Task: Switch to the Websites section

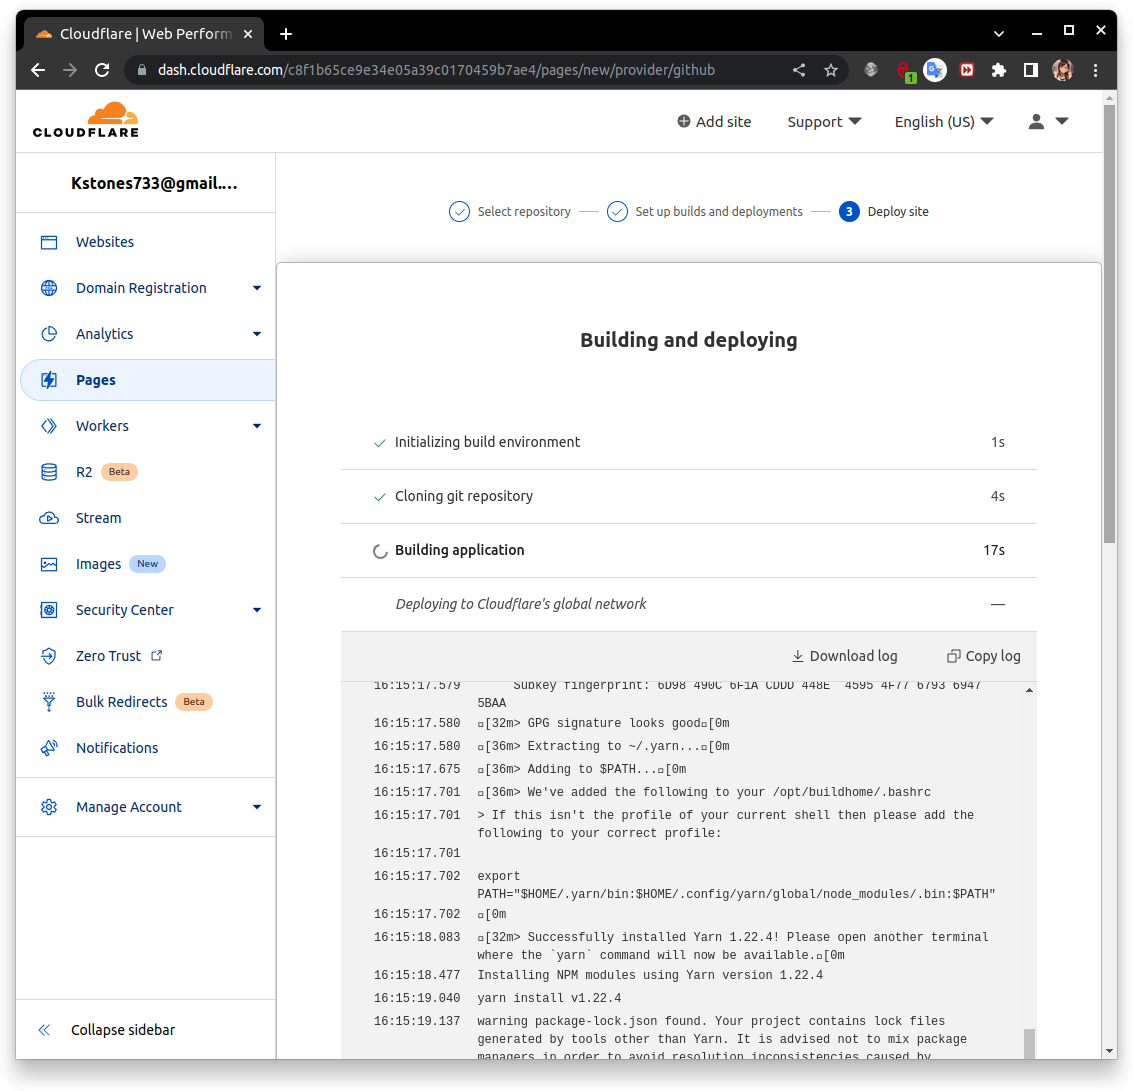Action: (104, 241)
